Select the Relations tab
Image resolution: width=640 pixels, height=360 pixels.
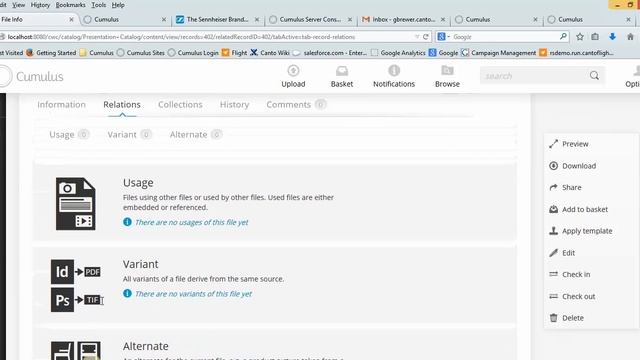122,104
